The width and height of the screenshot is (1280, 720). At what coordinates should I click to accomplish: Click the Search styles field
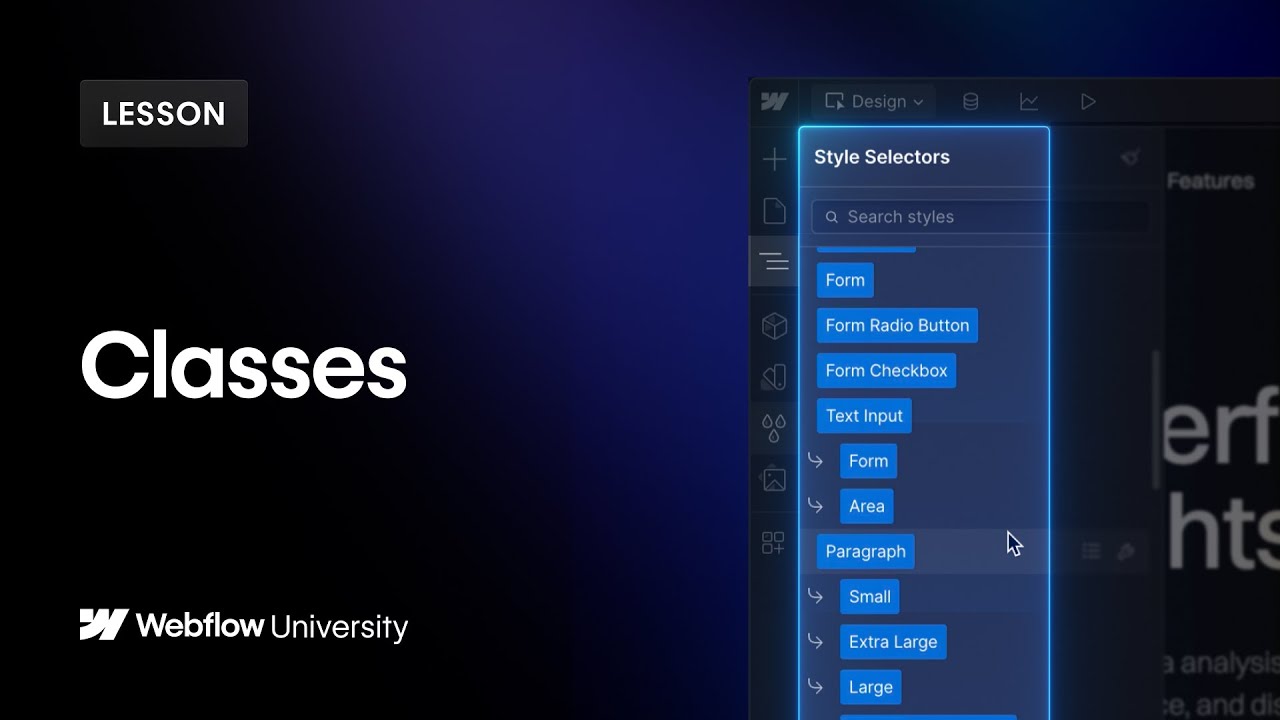(930, 216)
